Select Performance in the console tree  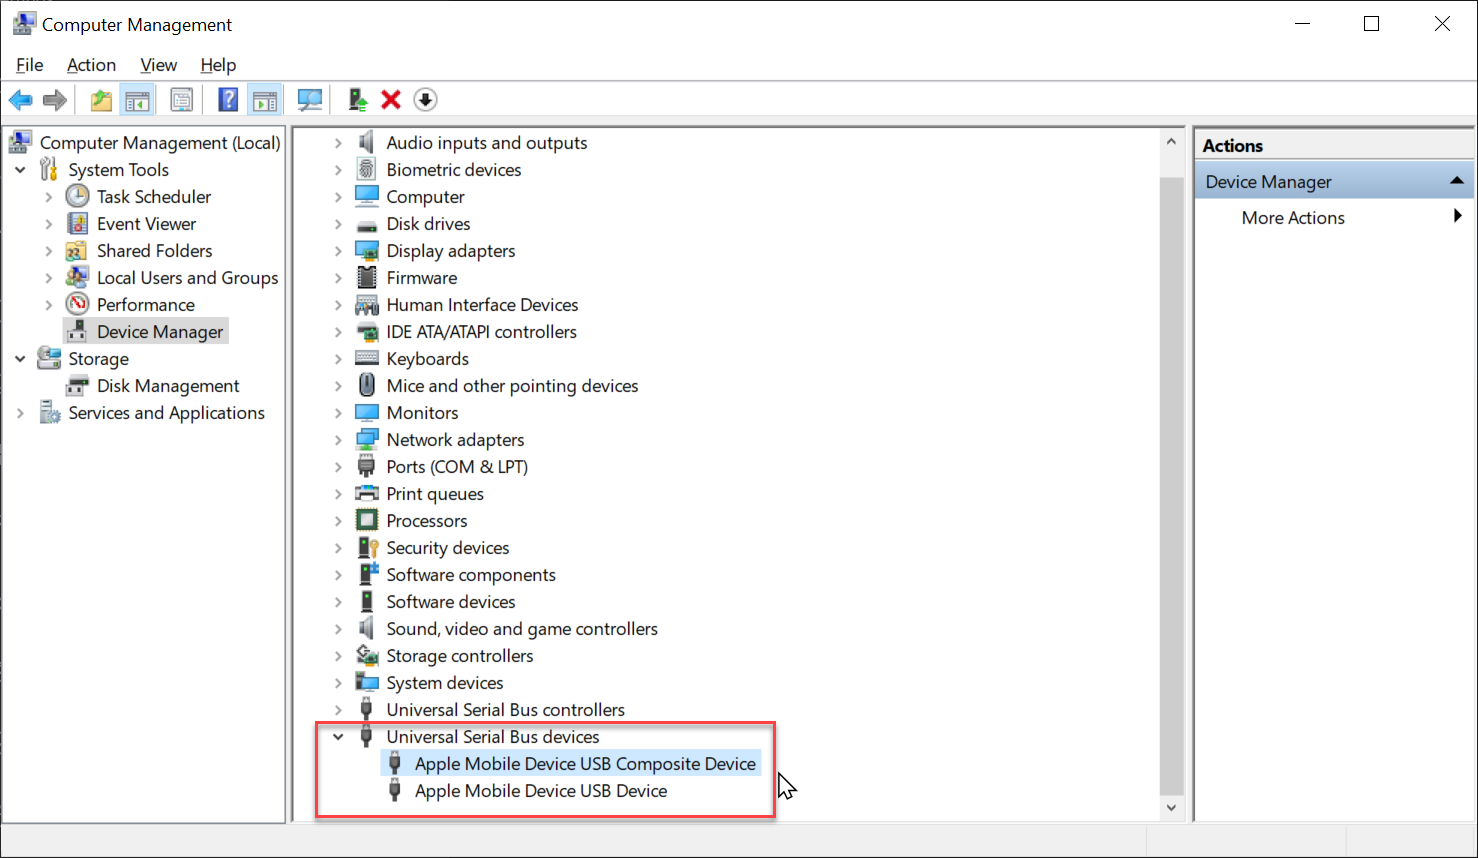pos(145,305)
